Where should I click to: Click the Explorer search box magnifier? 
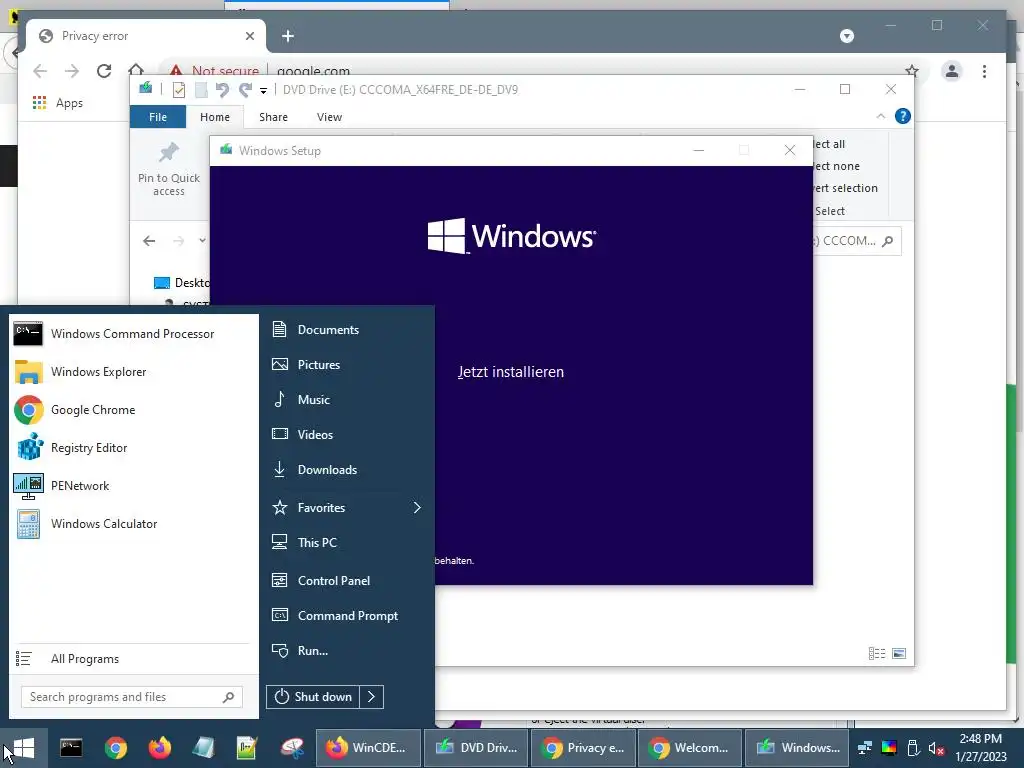point(887,241)
